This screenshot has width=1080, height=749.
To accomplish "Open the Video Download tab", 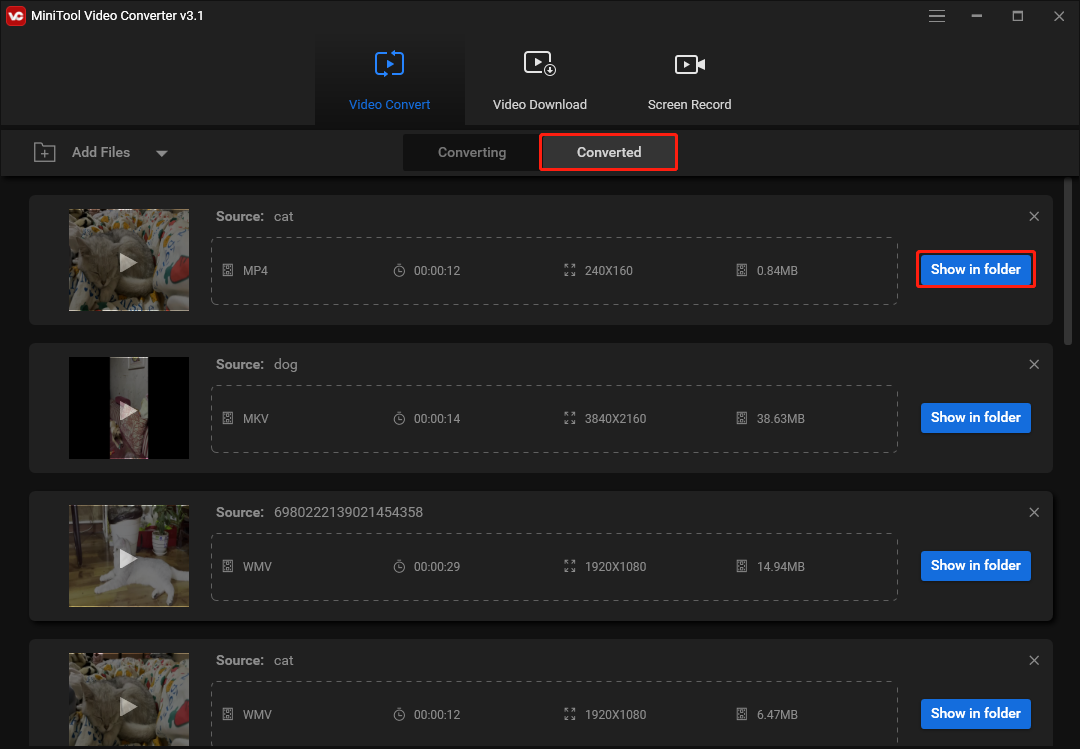I will pyautogui.click(x=539, y=81).
